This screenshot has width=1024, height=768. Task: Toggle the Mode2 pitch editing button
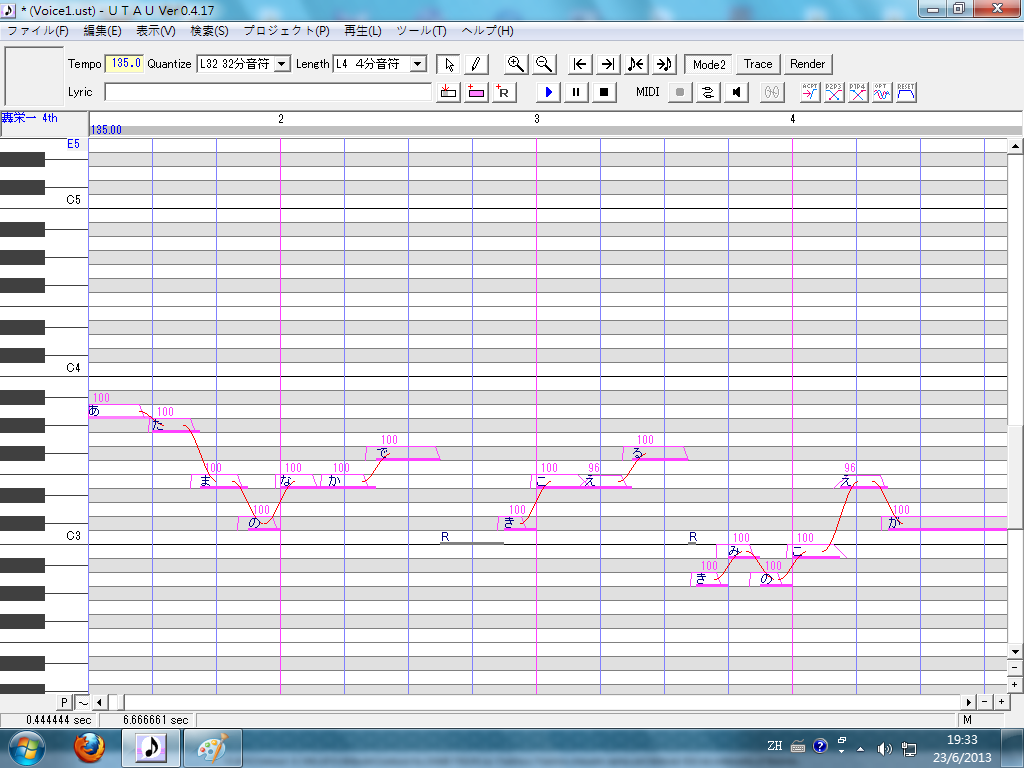[709, 64]
